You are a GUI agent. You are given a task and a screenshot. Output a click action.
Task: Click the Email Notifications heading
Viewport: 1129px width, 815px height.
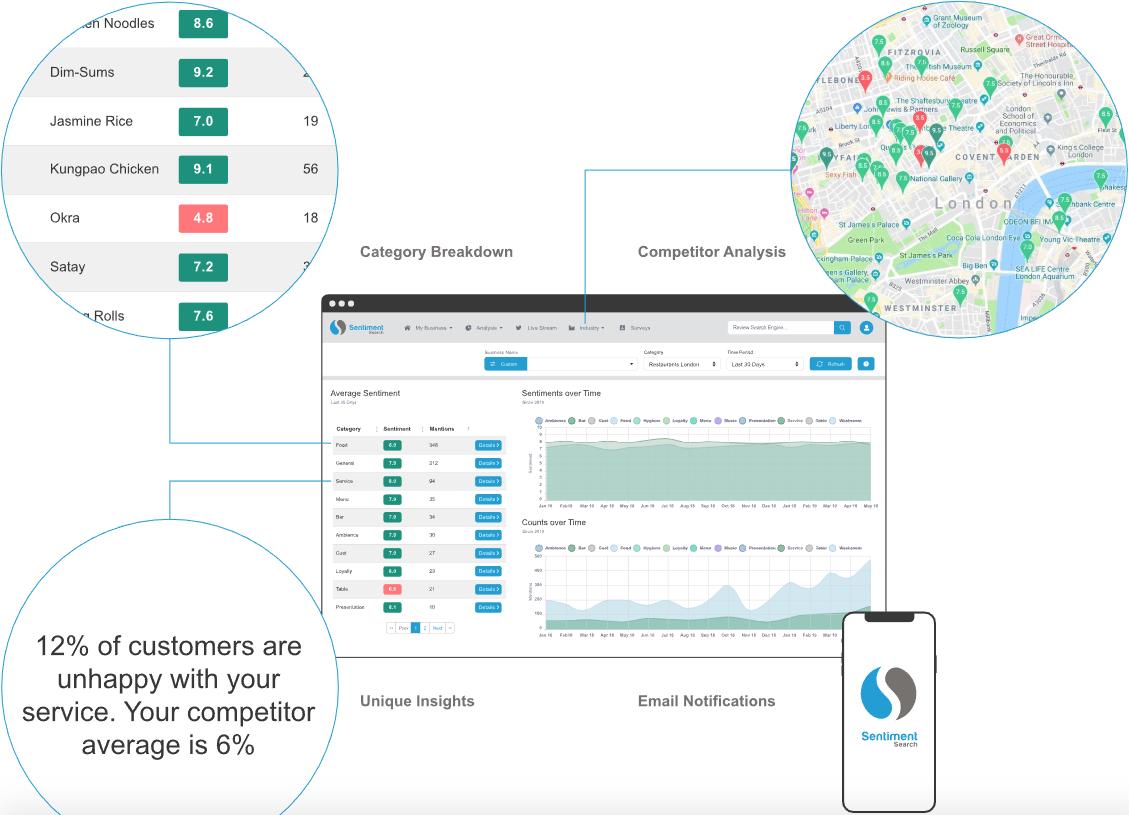coord(706,701)
